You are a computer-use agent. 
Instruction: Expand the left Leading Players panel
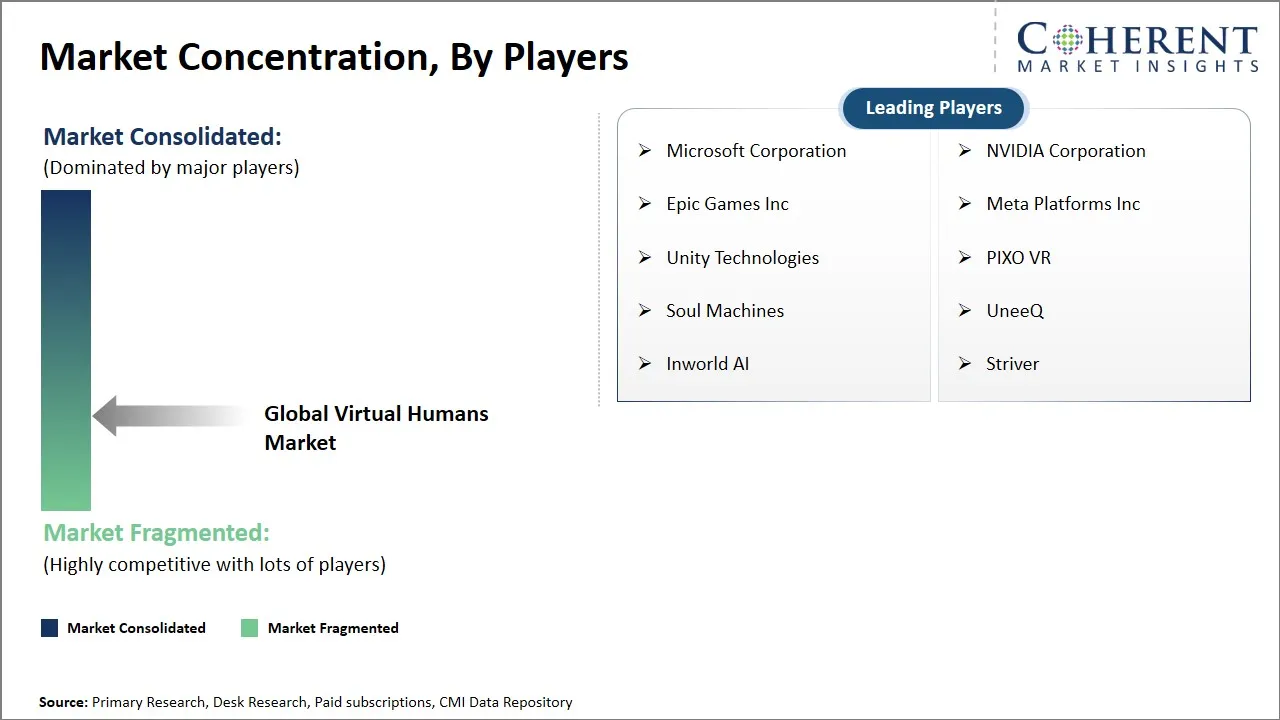773,256
